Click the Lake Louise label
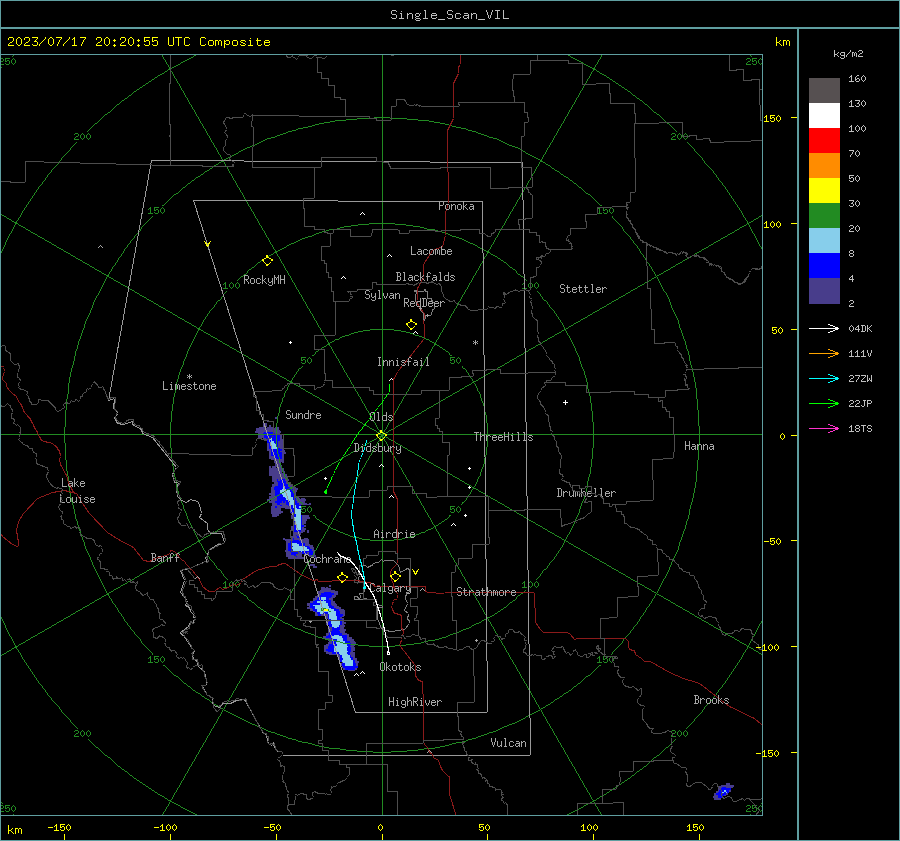The image size is (900, 841). (77, 491)
